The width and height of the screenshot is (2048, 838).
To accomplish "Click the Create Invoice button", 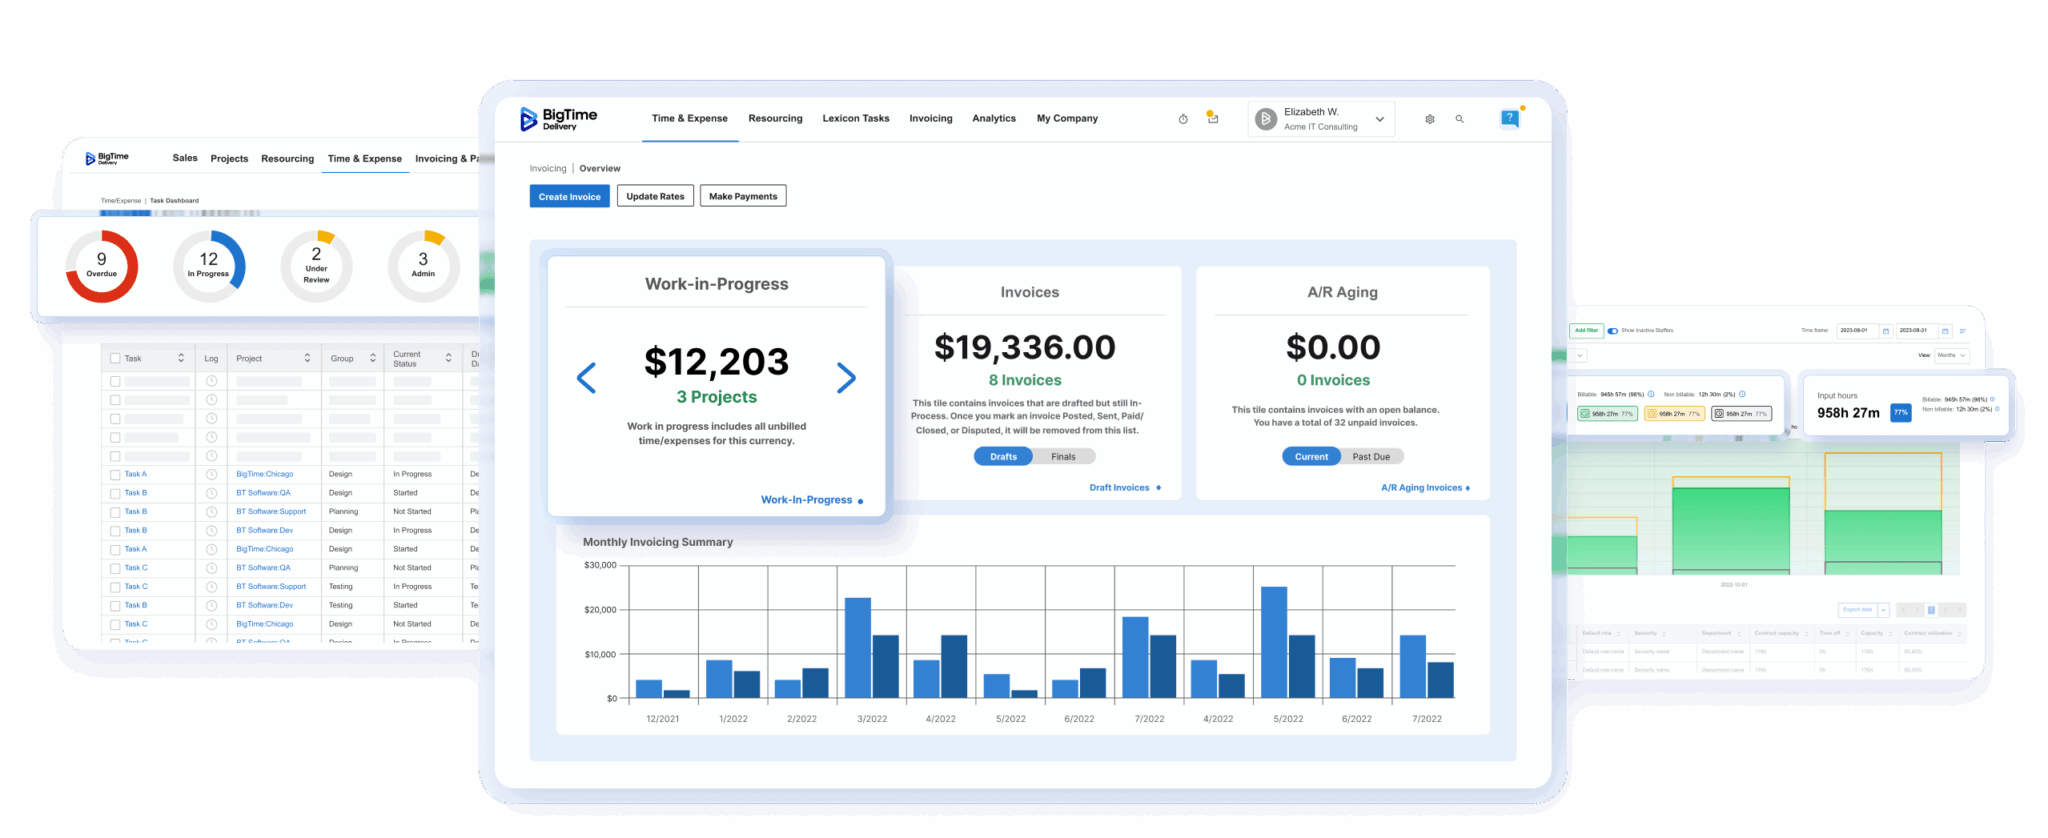I will tap(569, 197).
